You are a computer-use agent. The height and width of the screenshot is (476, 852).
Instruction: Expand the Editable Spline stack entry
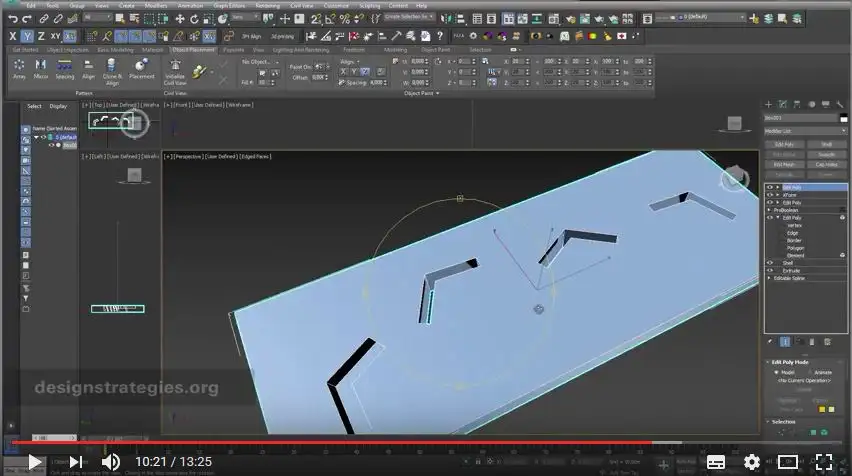pyautogui.click(x=769, y=278)
